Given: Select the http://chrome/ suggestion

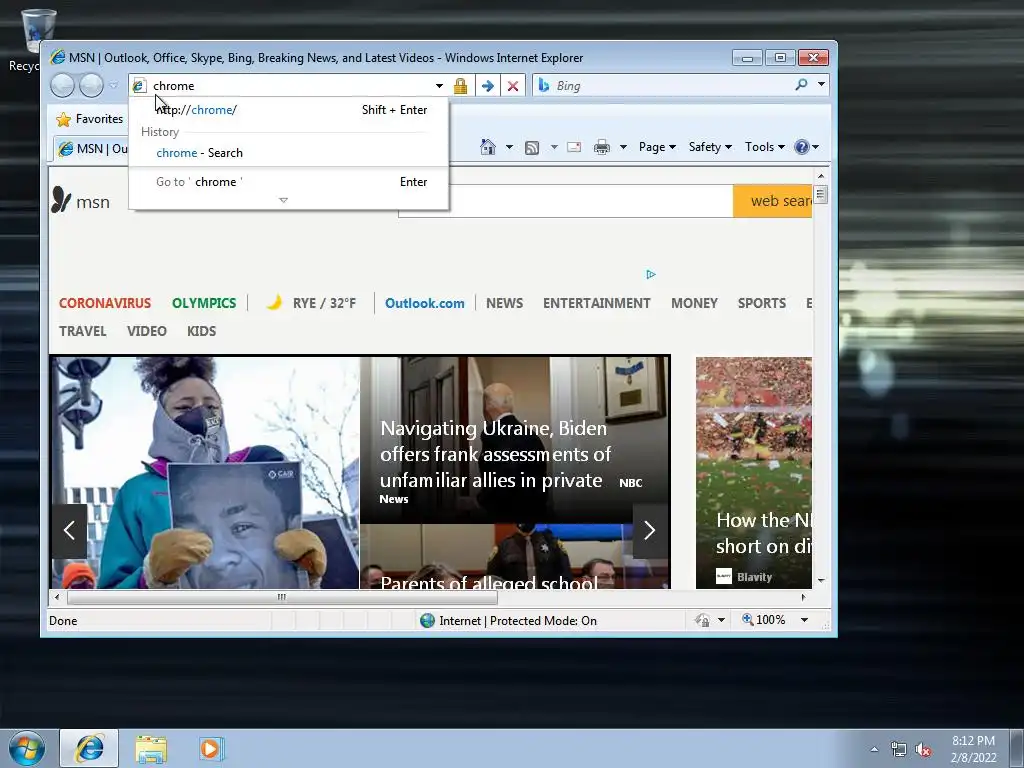Looking at the screenshot, I should 289,110.
